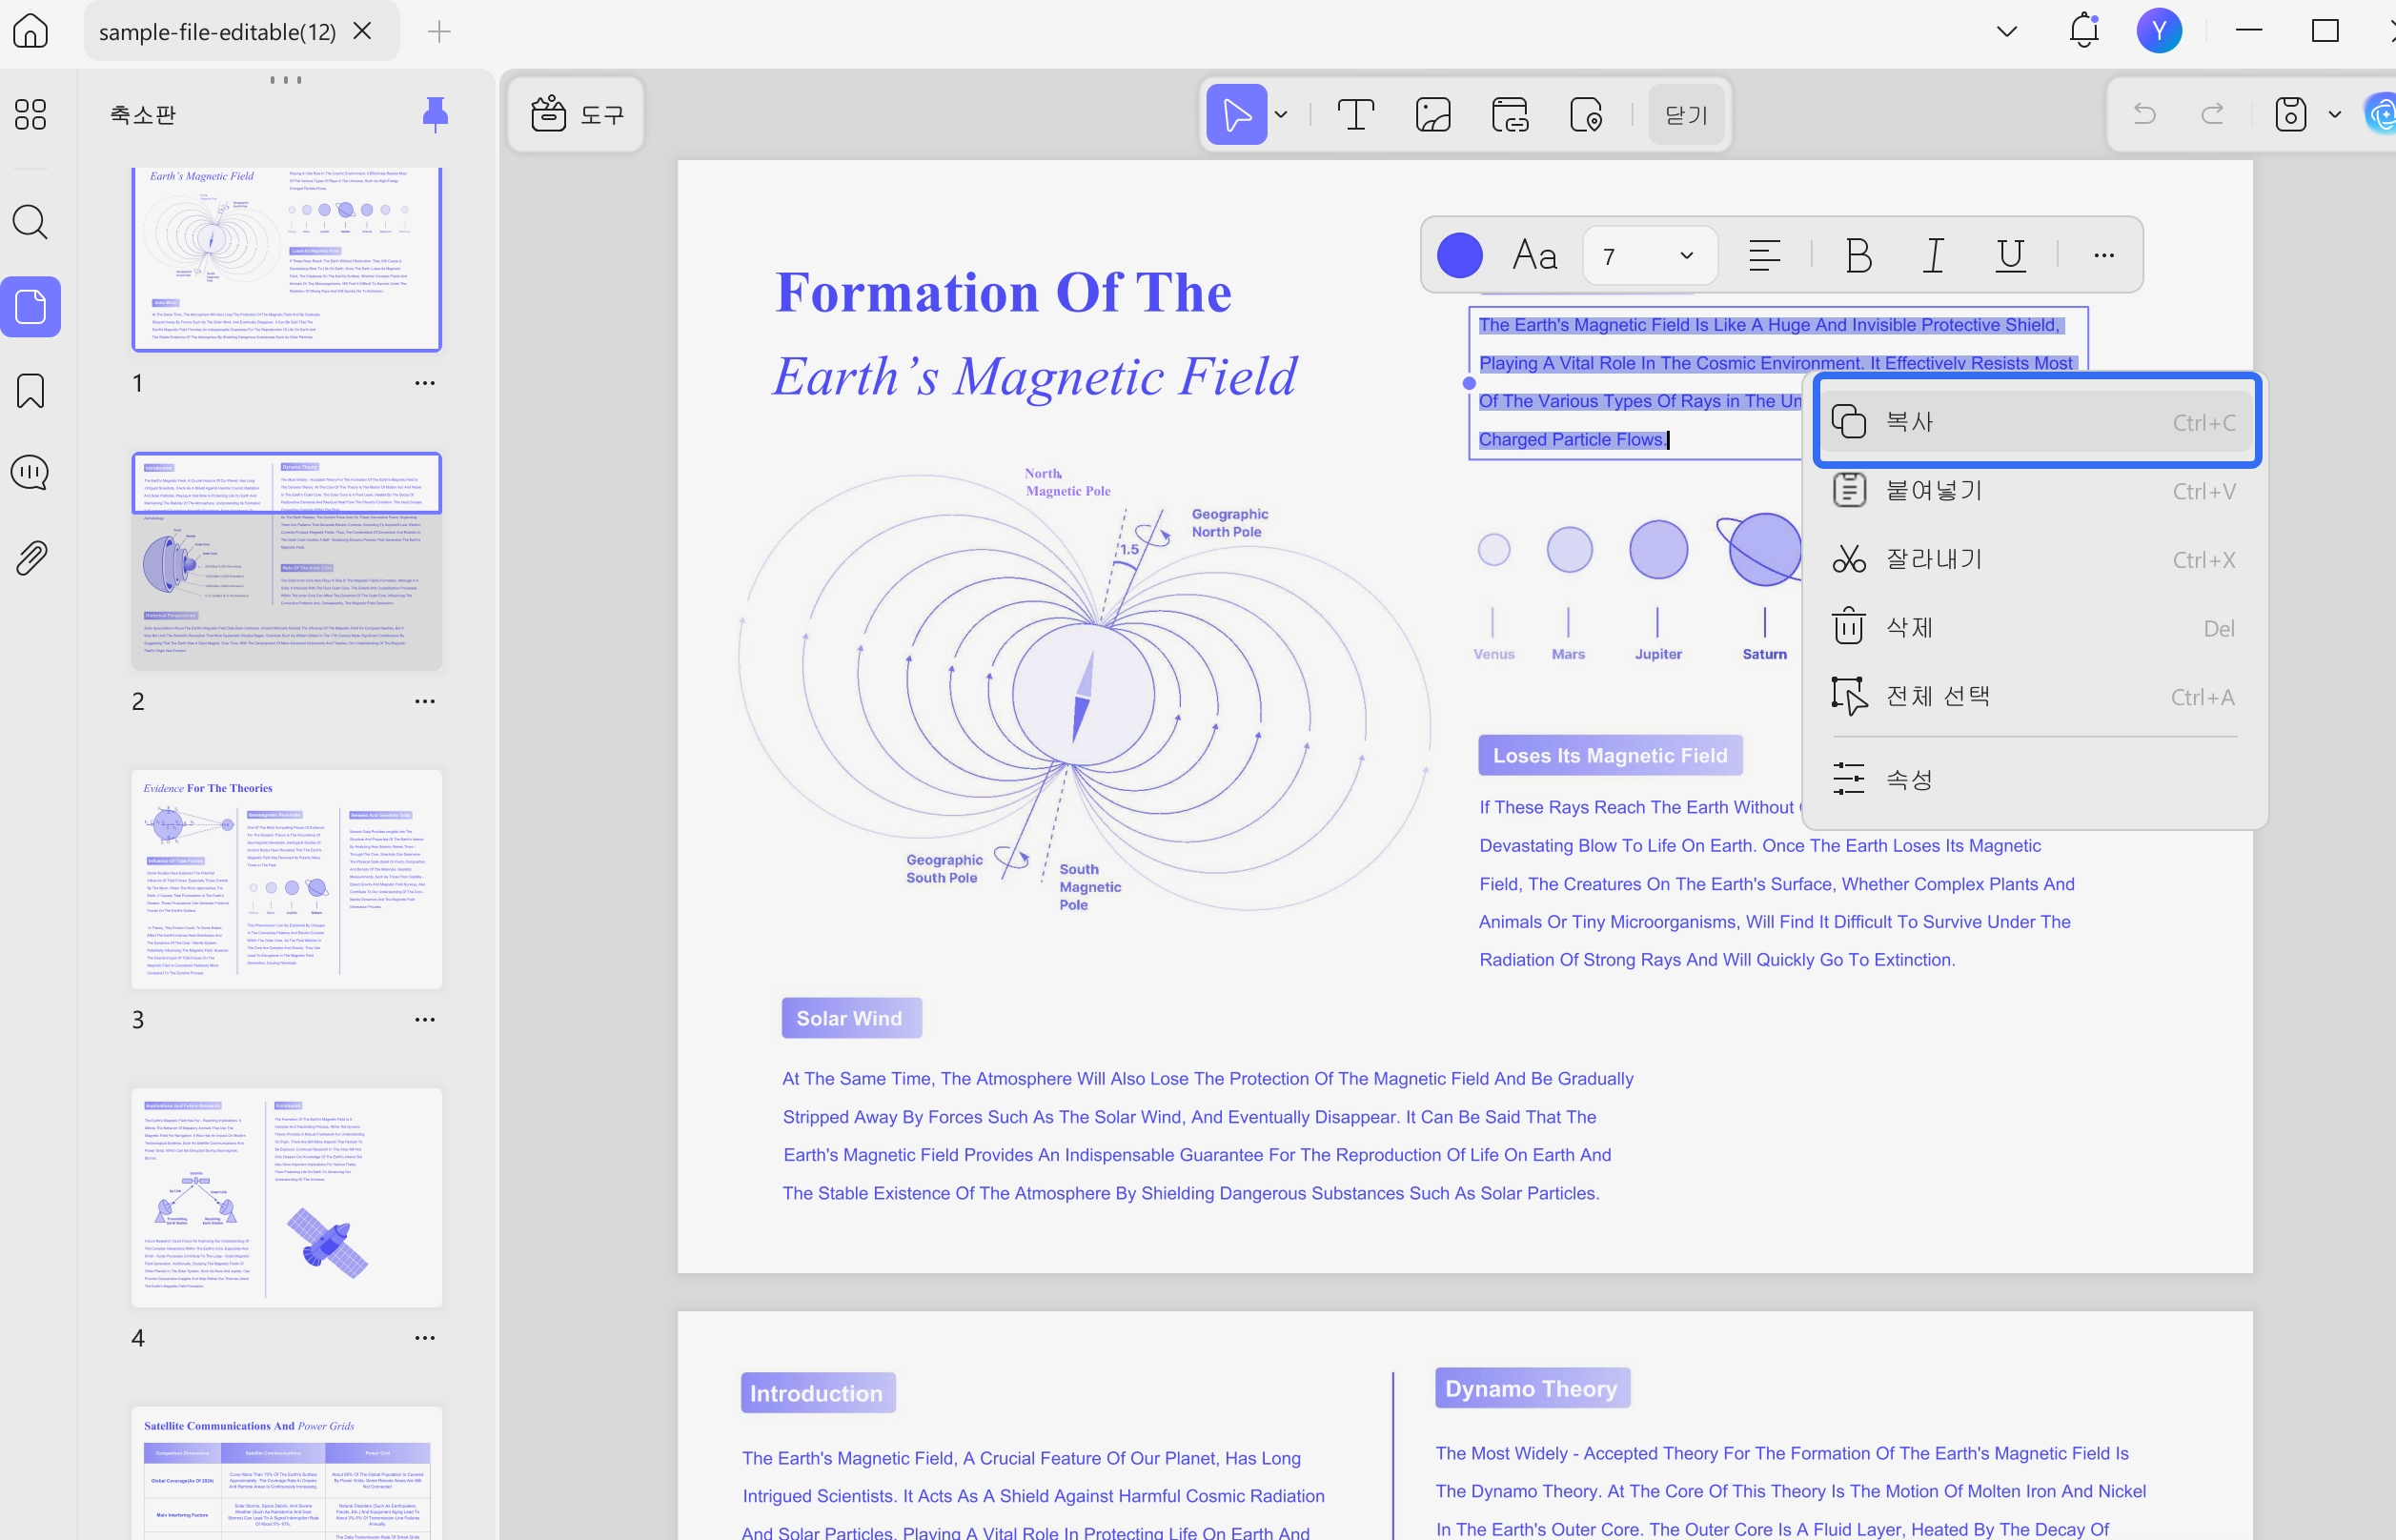Select the page 4 thumbnail
This screenshot has width=2396, height=1540.
pyautogui.click(x=286, y=1197)
